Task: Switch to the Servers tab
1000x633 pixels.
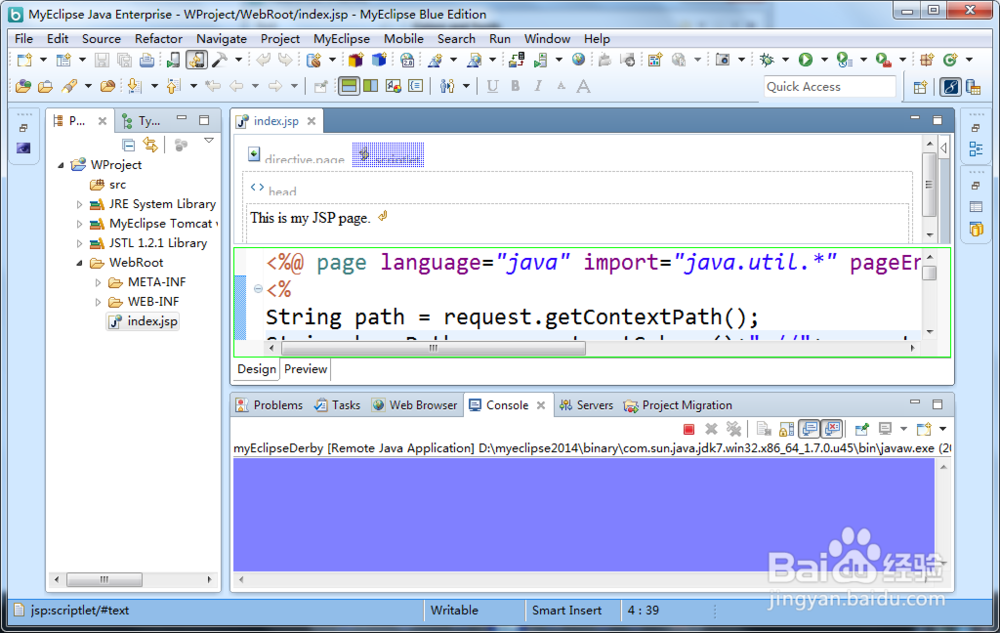Action: point(585,405)
